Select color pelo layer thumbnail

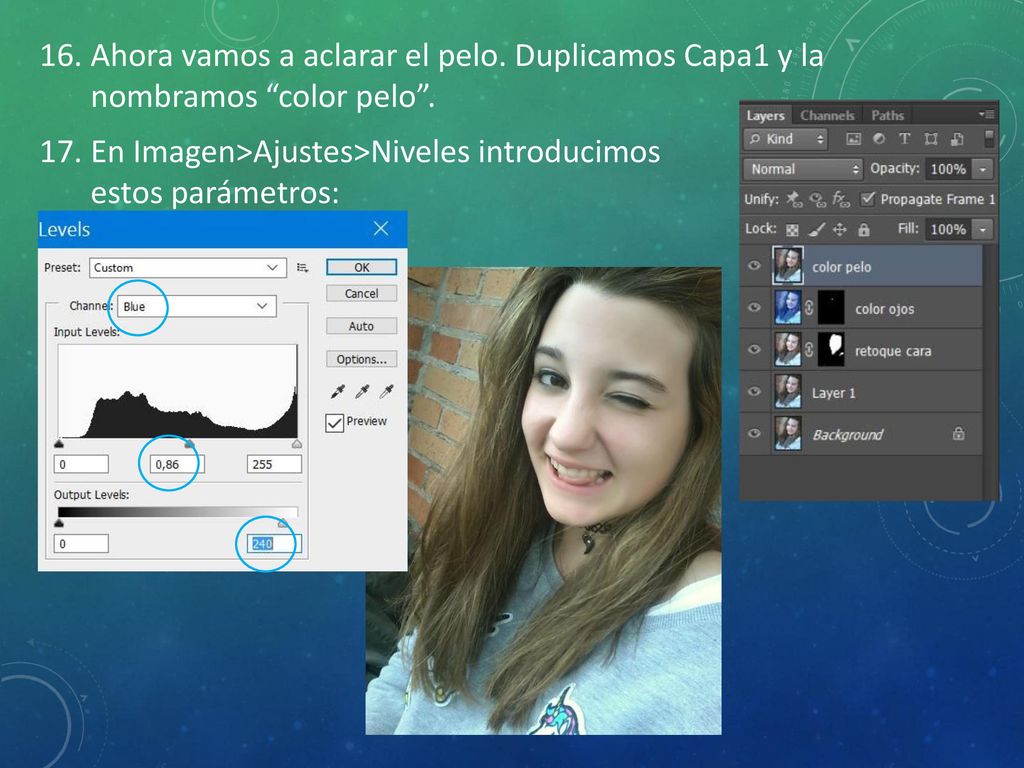[x=788, y=265]
